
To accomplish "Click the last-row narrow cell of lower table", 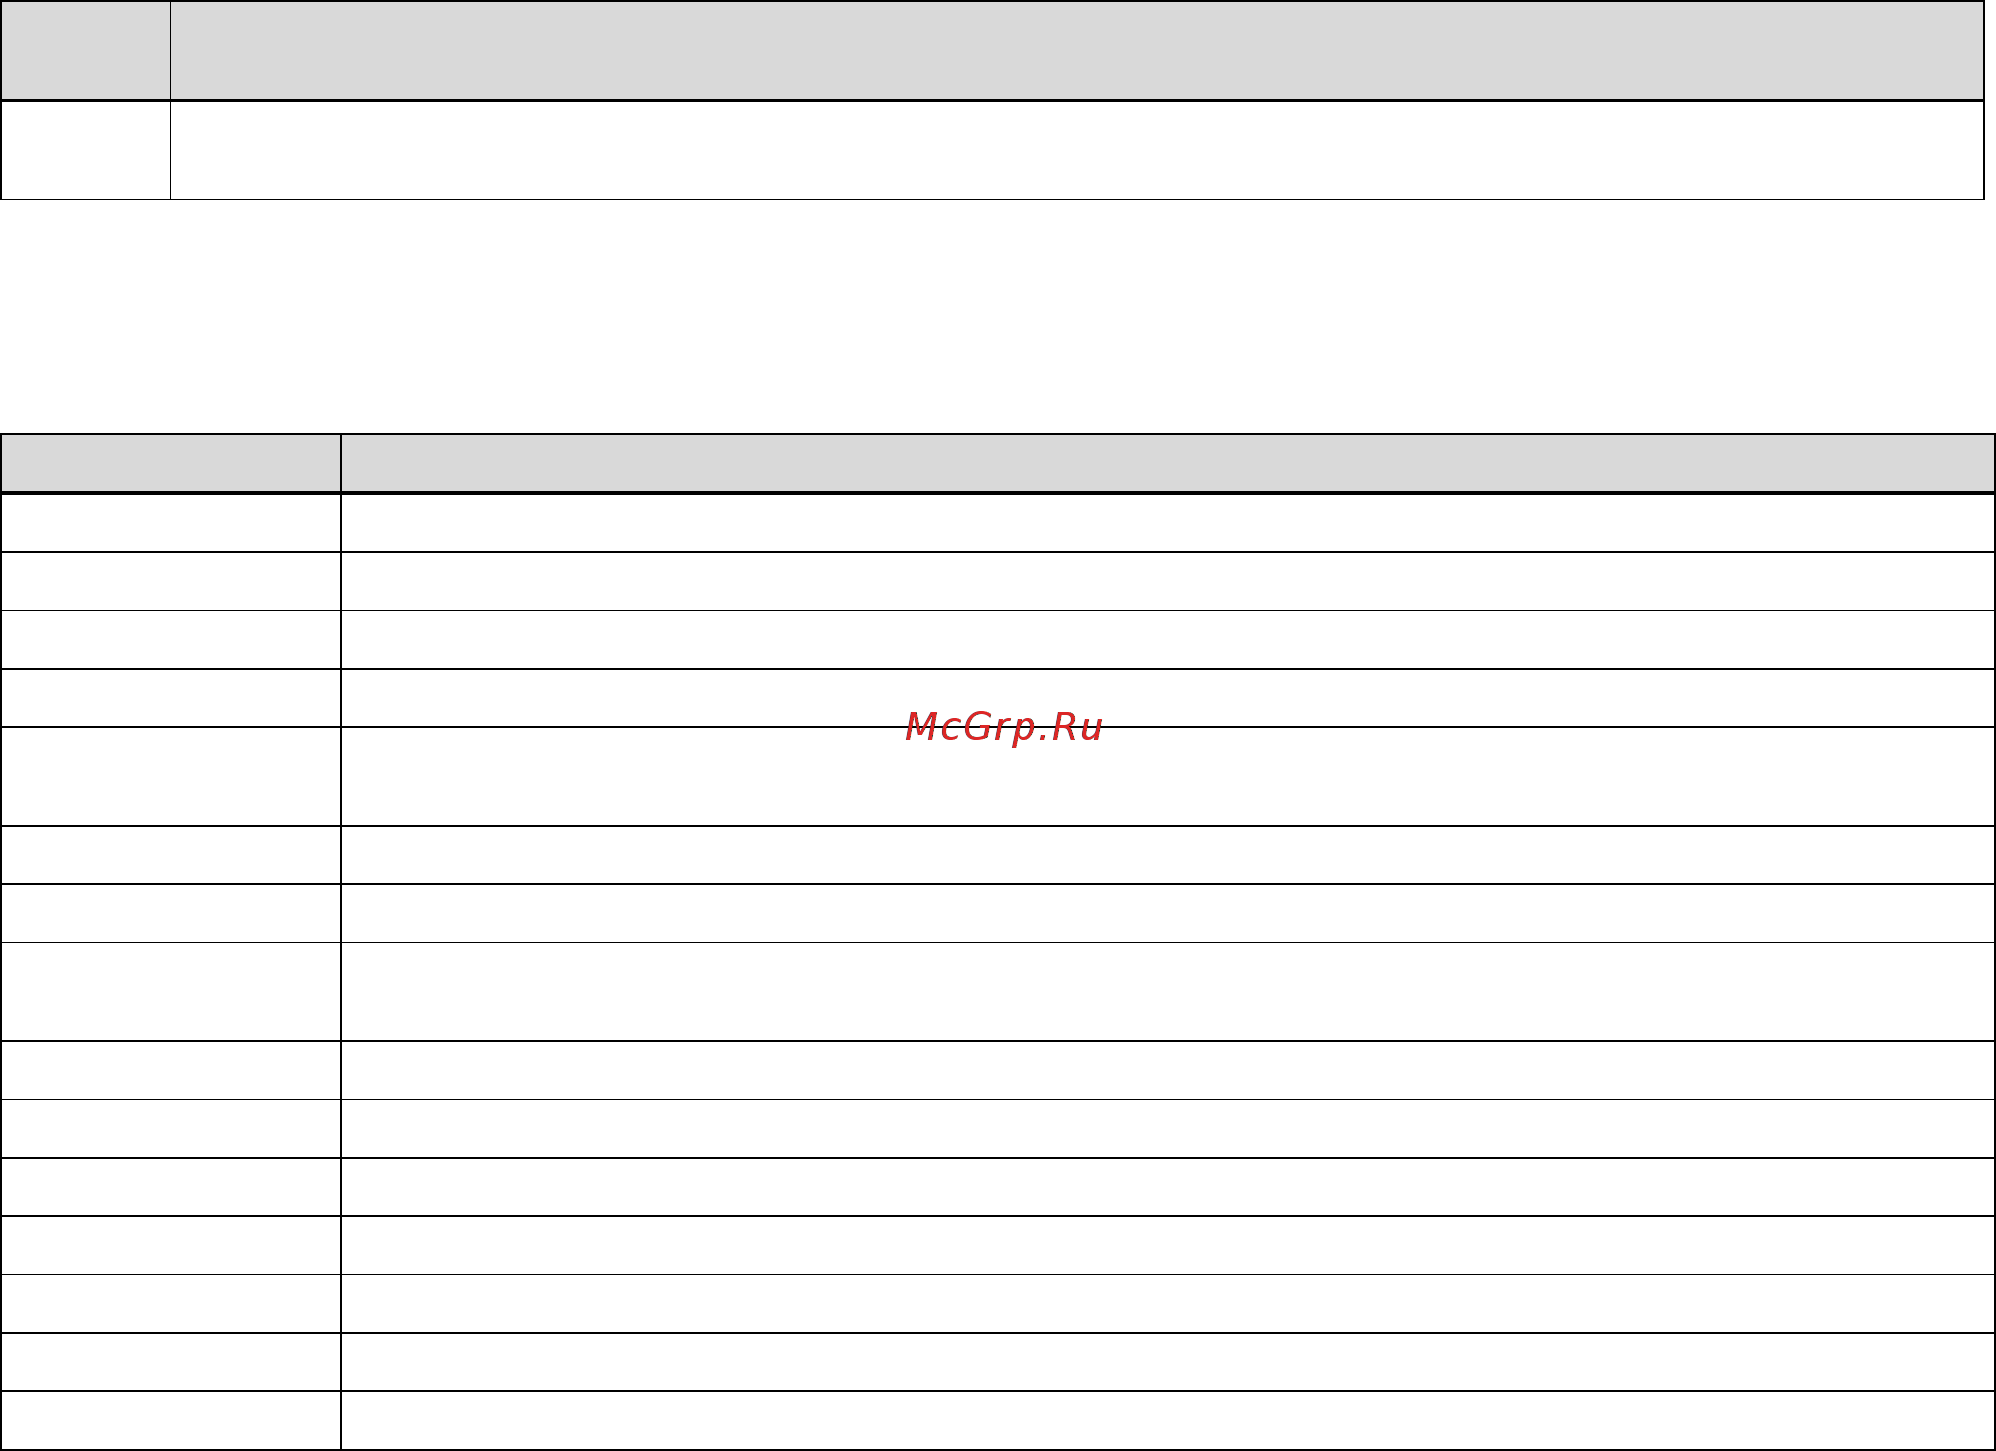I will (170, 1420).
